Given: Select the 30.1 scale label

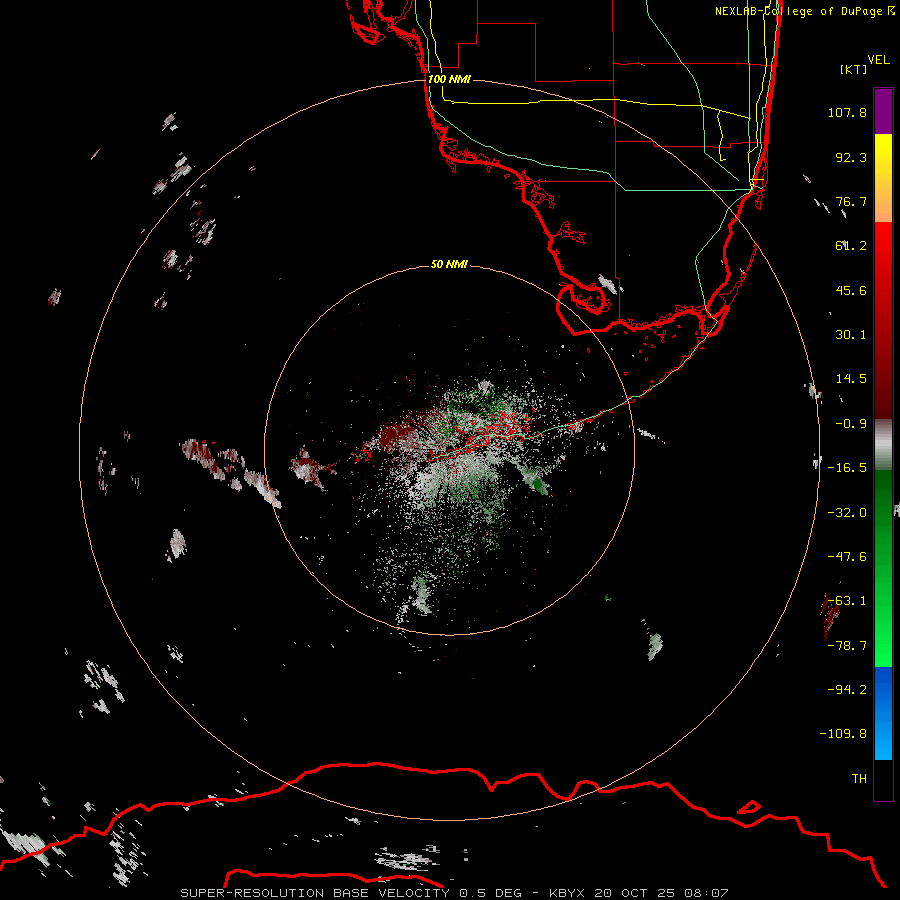Looking at the screenshot, I should [x=851, y=335].
